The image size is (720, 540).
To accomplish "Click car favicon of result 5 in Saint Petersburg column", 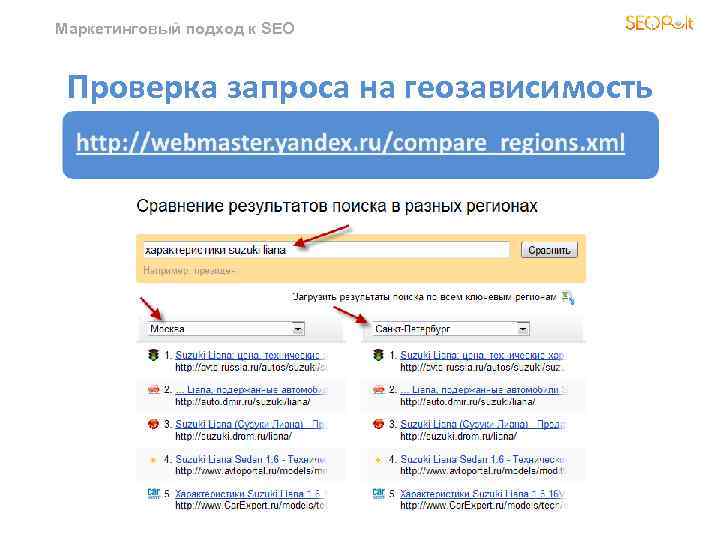I will click(x=378, y=494).
